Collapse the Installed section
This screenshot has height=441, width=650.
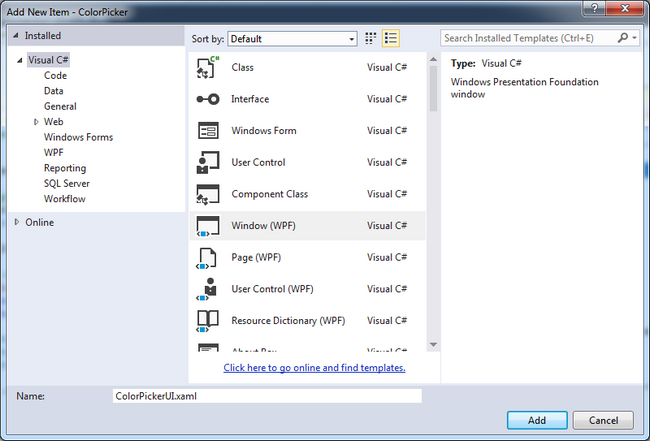coord(16,36)
